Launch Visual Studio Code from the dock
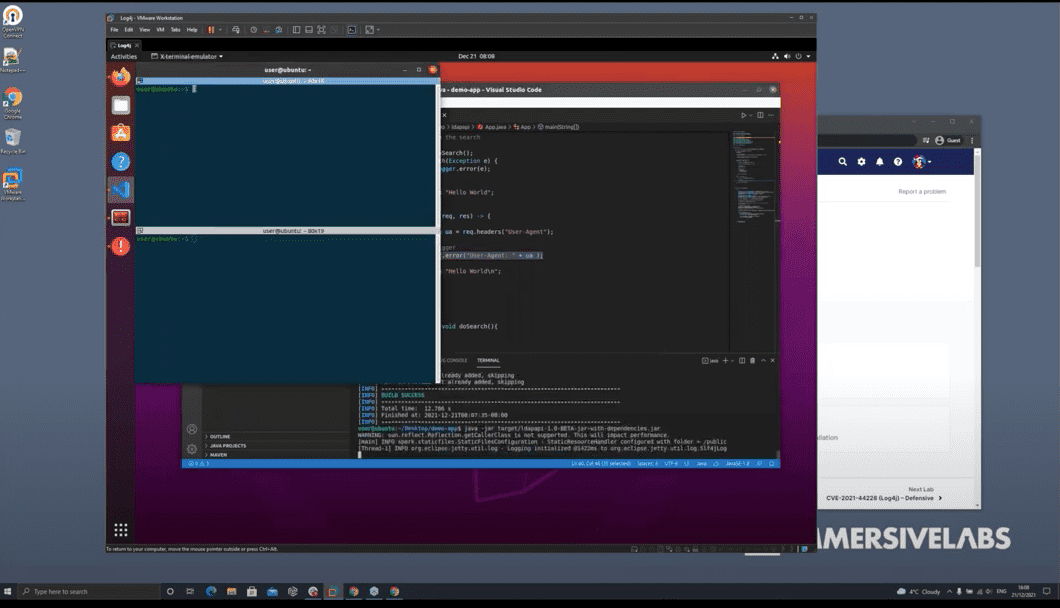Viewport: 1060px width, 608px height. click(120, 190)
